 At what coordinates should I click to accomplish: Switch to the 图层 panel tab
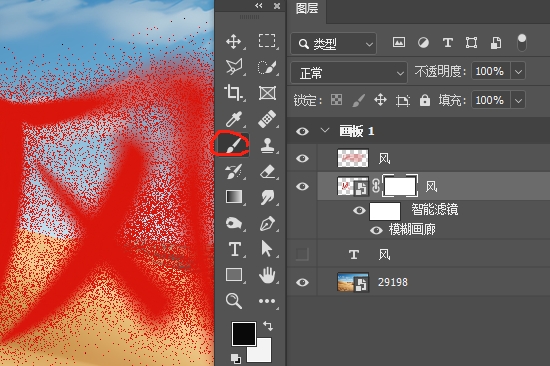click(x=307, y=8)
